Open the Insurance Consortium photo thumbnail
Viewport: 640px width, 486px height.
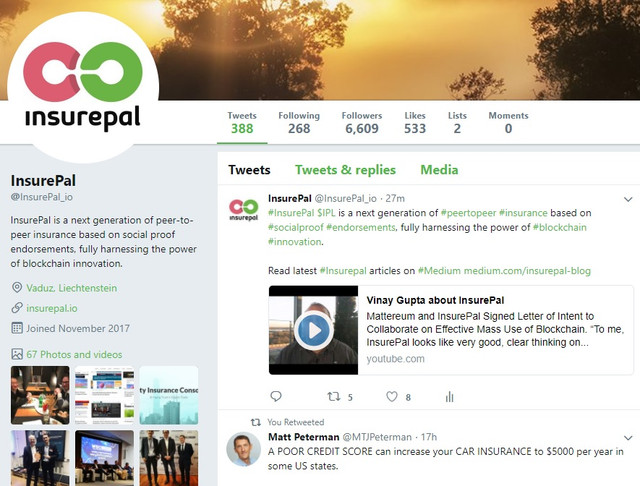coord(169,395)
